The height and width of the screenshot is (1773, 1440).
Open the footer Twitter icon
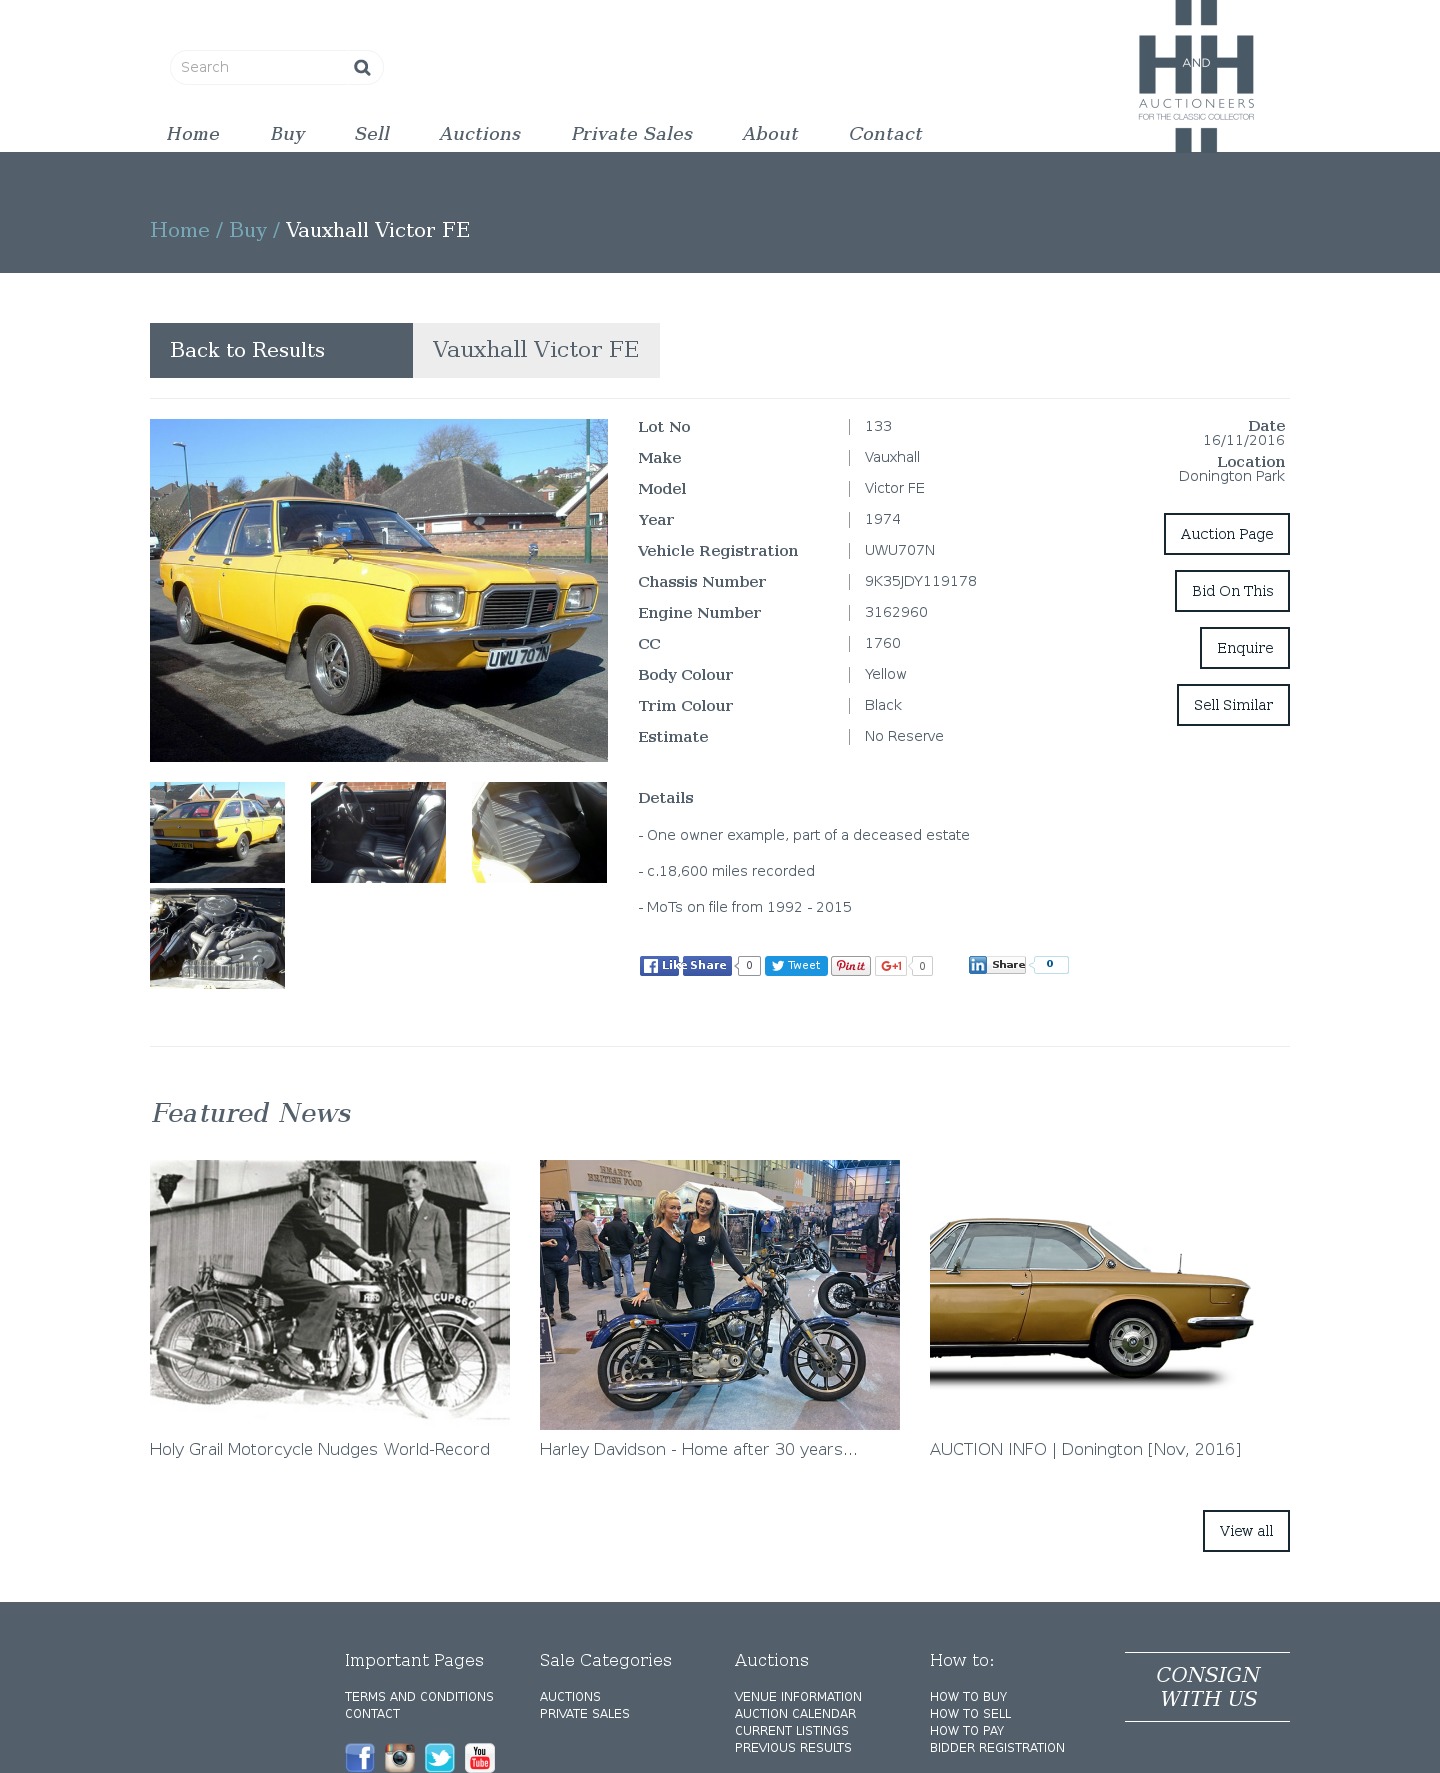(440, 1757)
